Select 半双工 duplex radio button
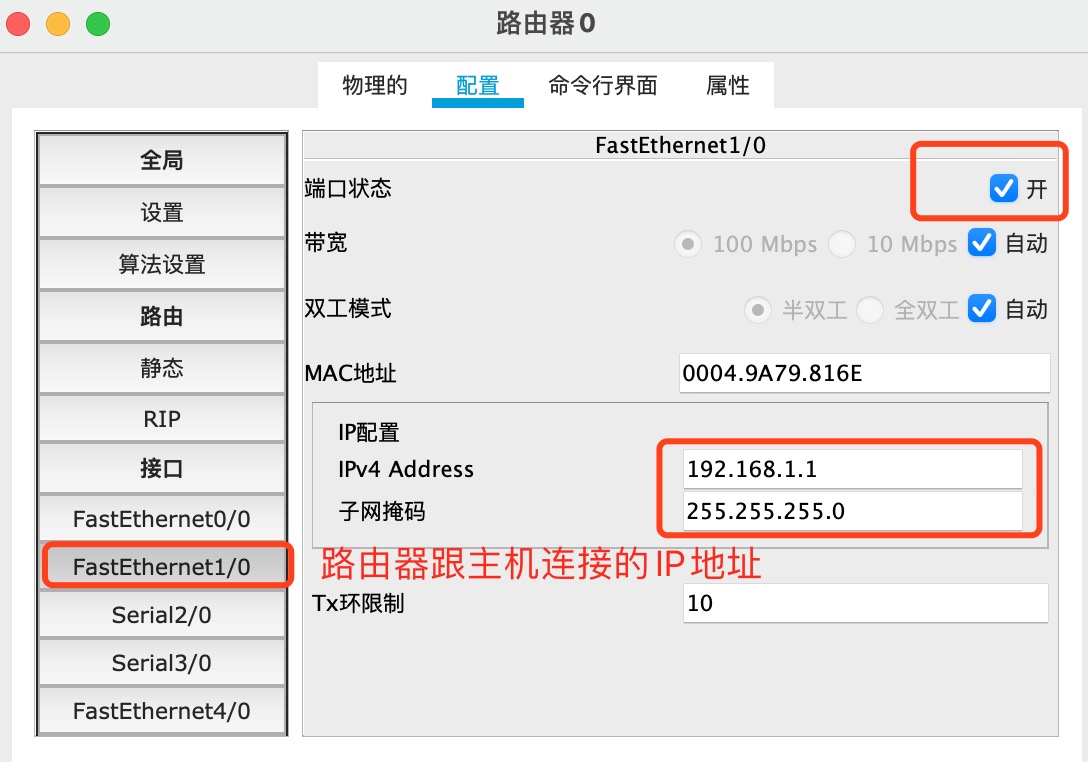Screen dimensions: 1088x762 (x=757, y=310)
